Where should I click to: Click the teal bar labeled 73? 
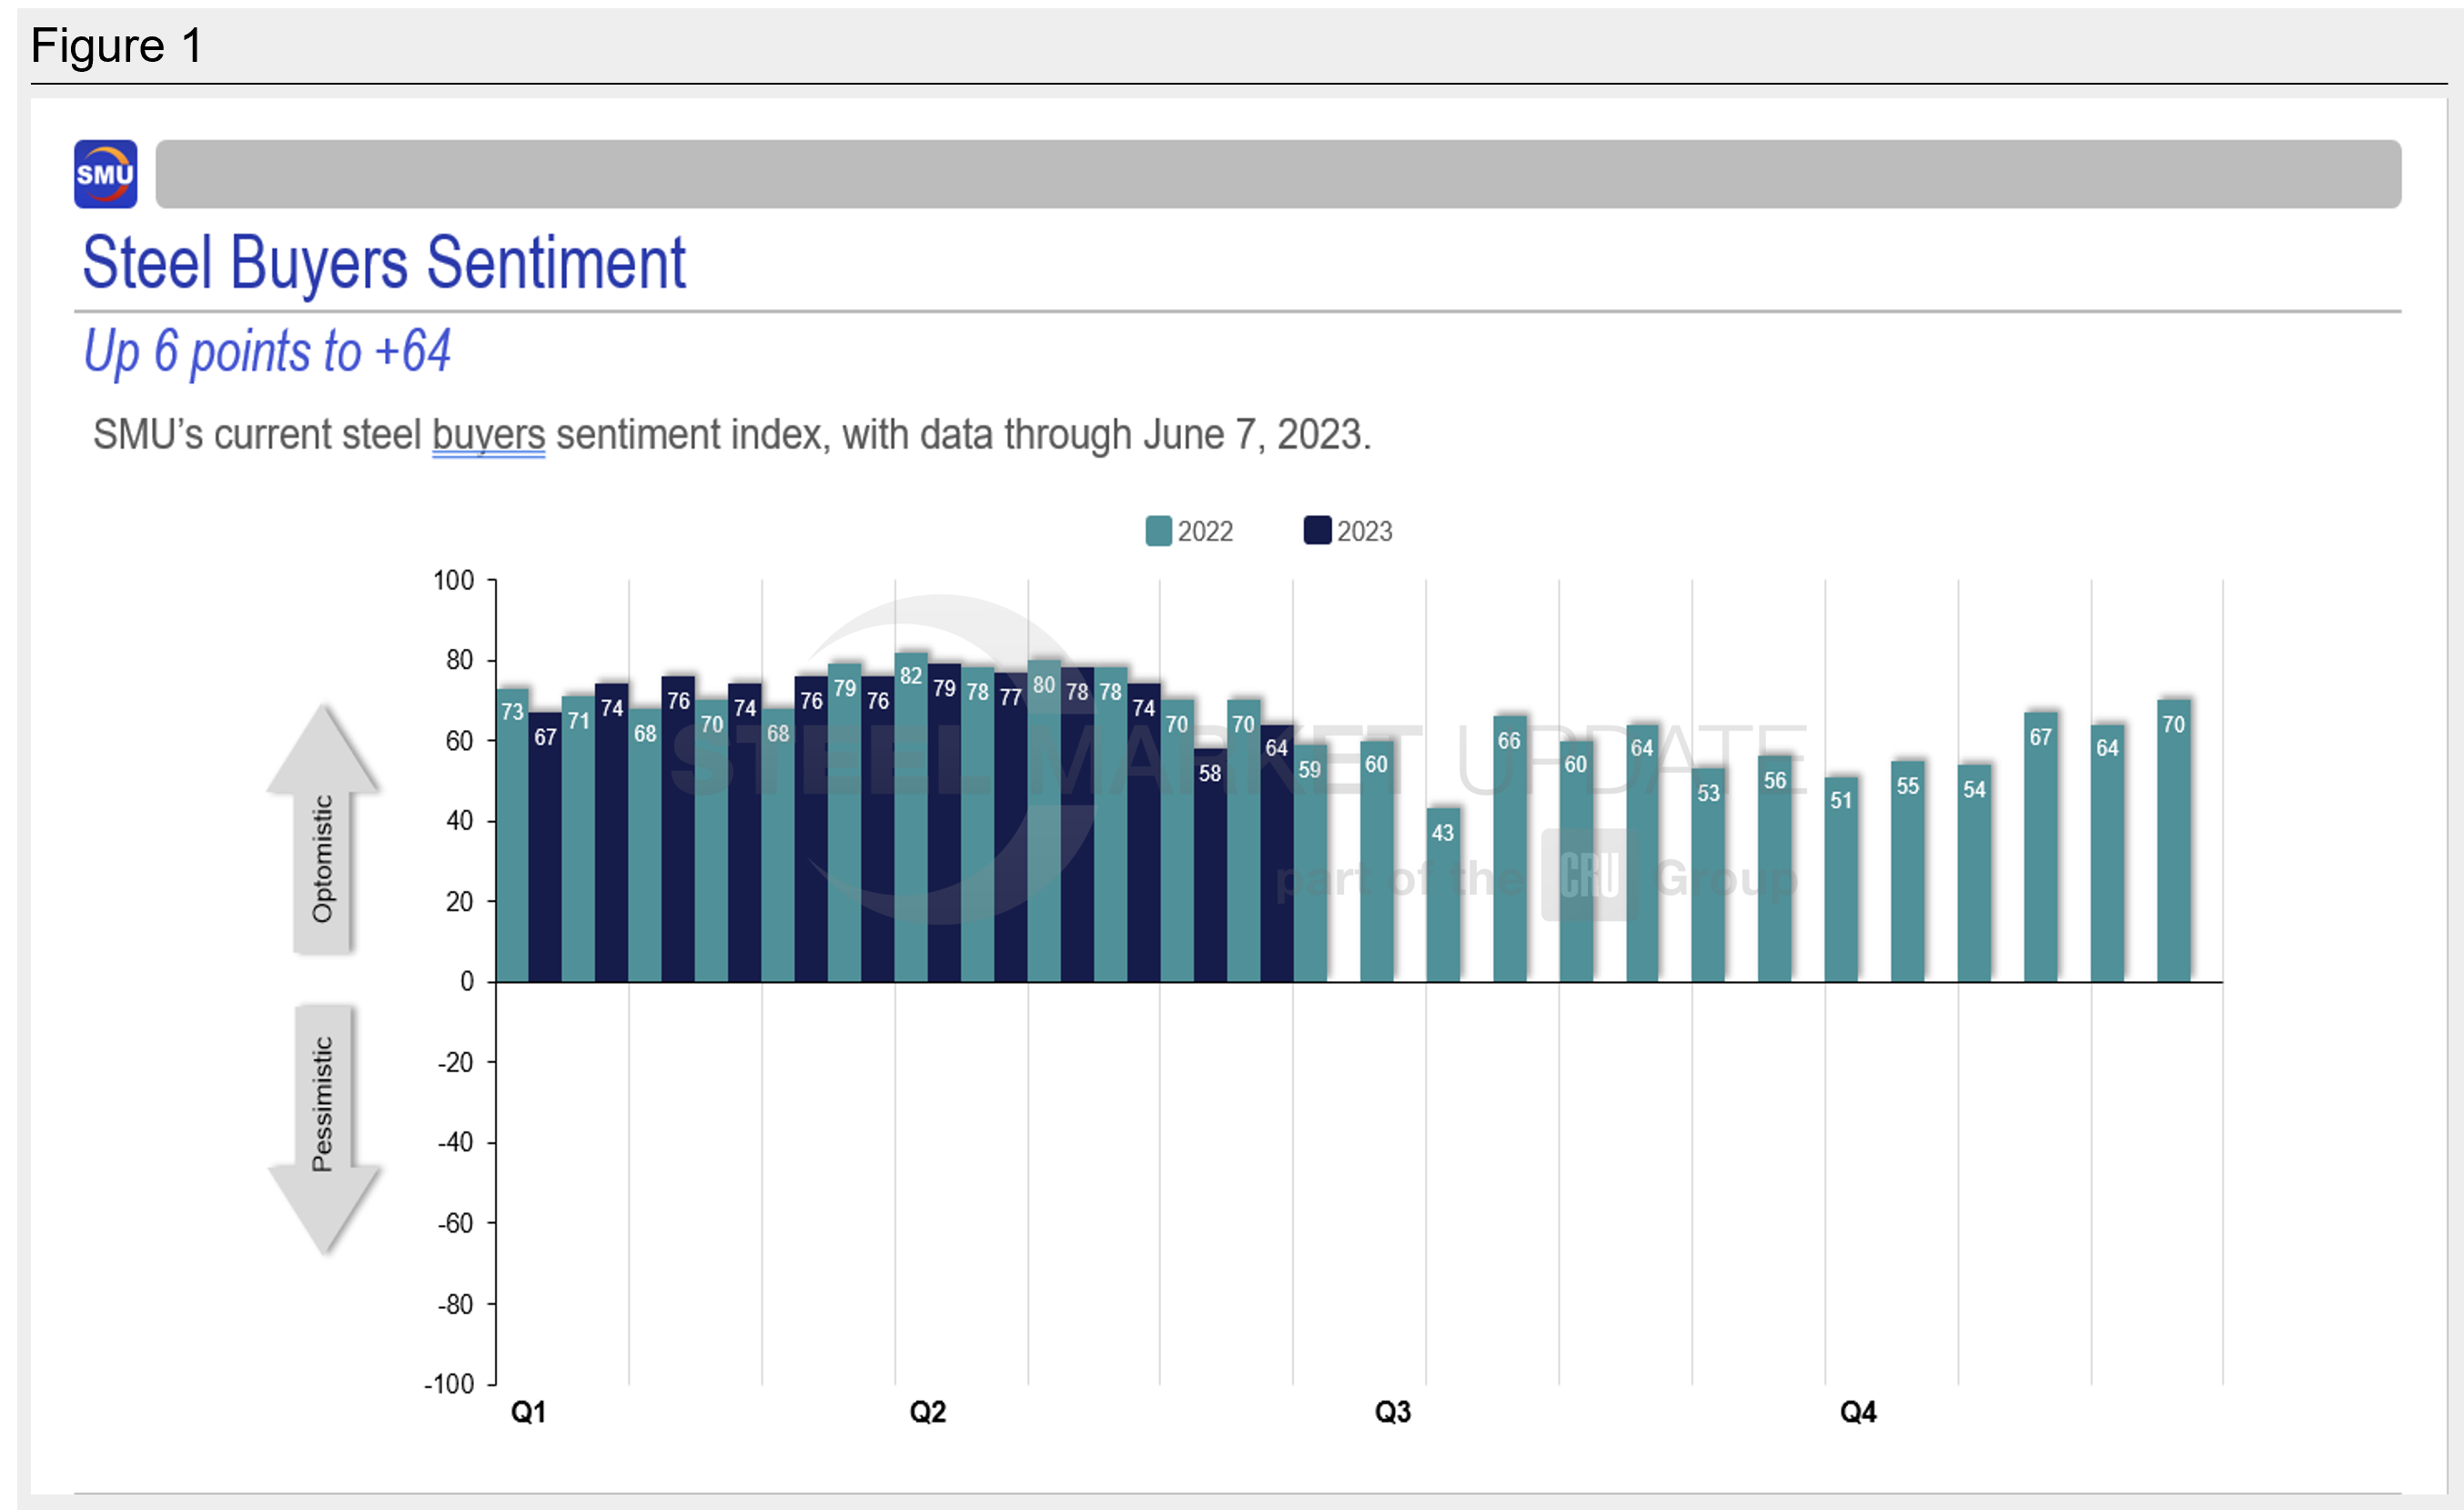(x=512, y=835)
